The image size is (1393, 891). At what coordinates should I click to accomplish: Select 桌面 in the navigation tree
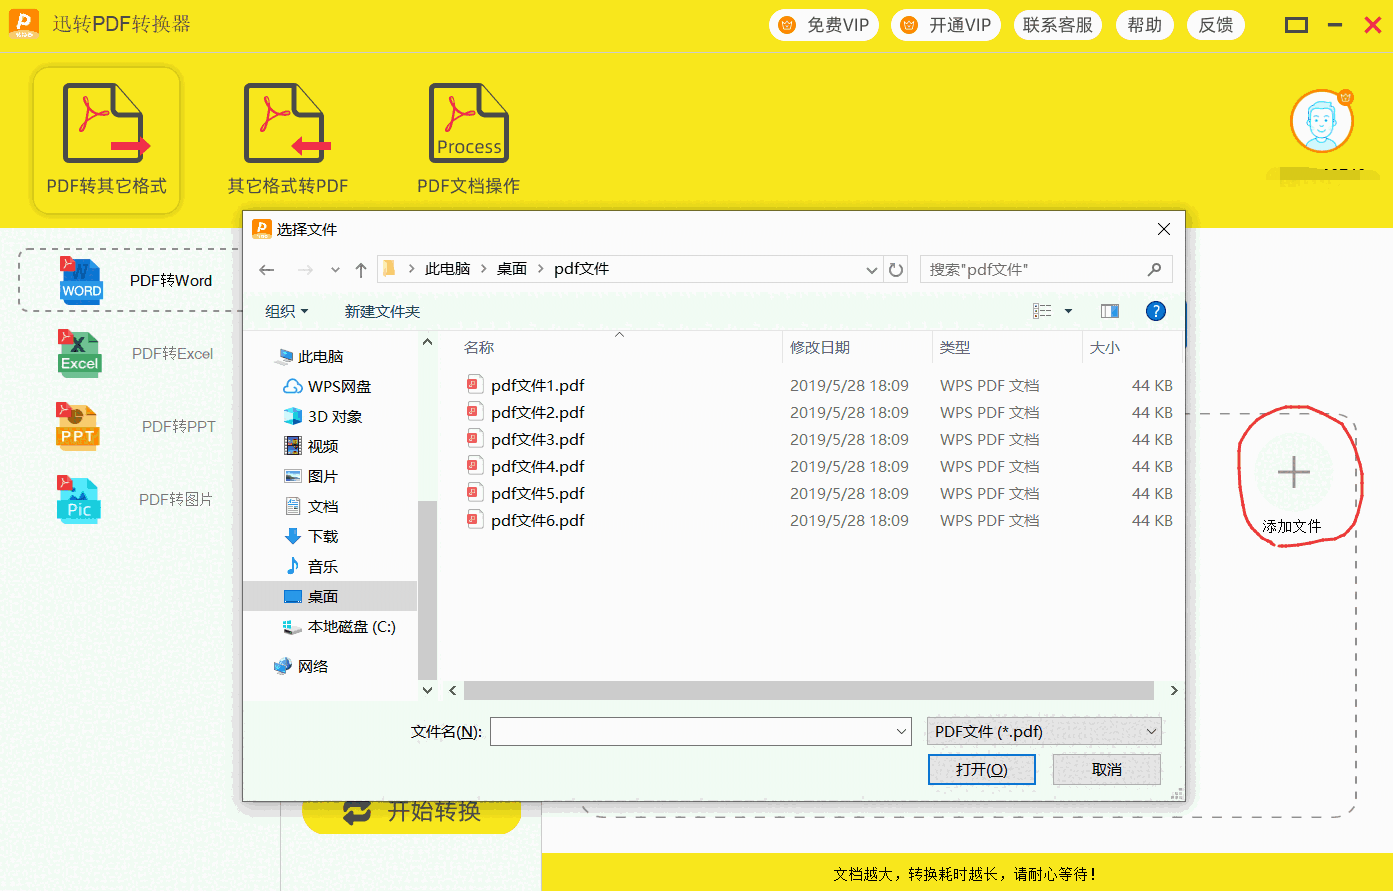(x=322, y=597)
